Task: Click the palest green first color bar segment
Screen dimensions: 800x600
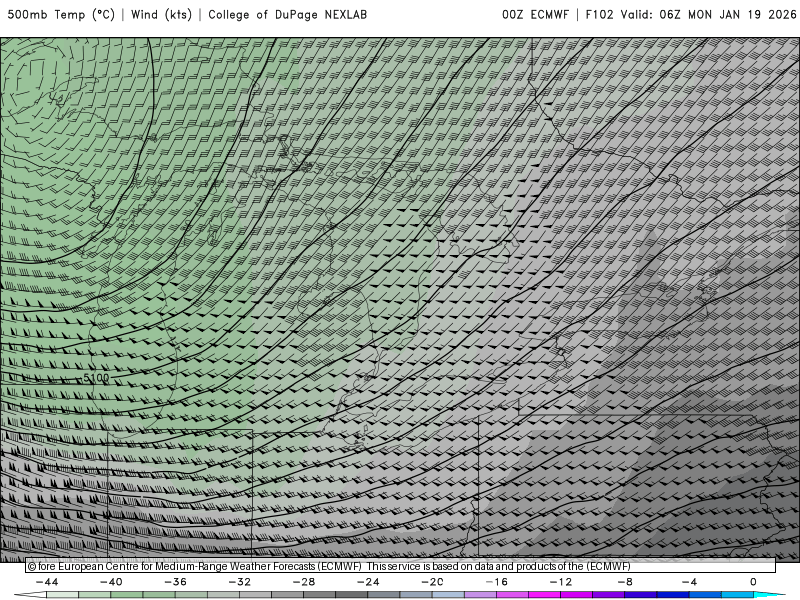Action: (62, 596)
